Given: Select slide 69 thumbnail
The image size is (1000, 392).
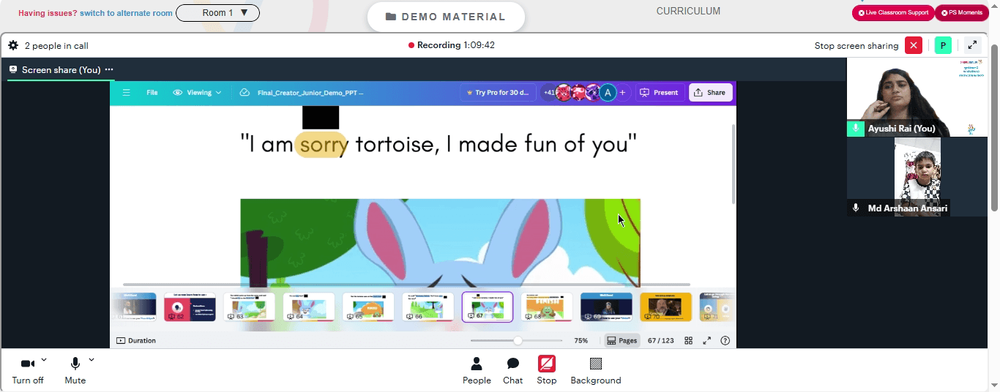Looking at the screenshot, I should (x=607, y=307).
